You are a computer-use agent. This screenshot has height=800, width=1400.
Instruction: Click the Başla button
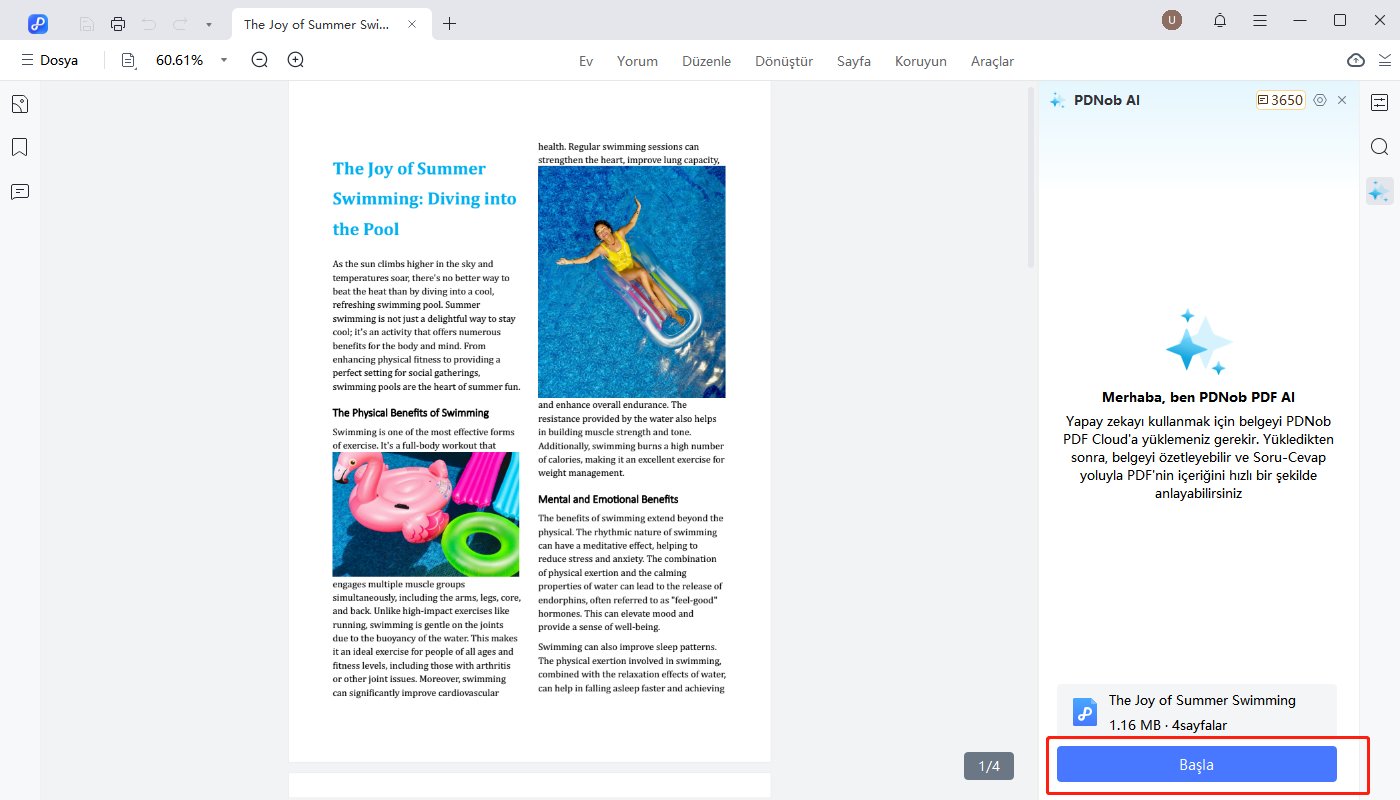click(x=1196, y=764)
